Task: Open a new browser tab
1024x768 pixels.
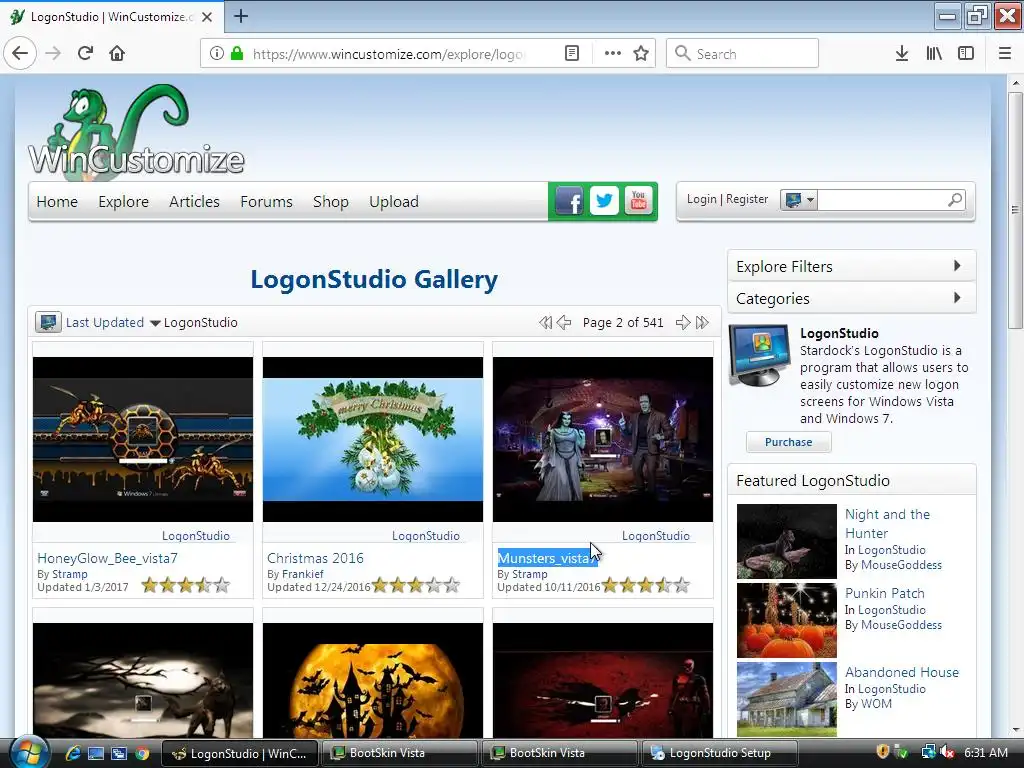Action: coord(241,16)
